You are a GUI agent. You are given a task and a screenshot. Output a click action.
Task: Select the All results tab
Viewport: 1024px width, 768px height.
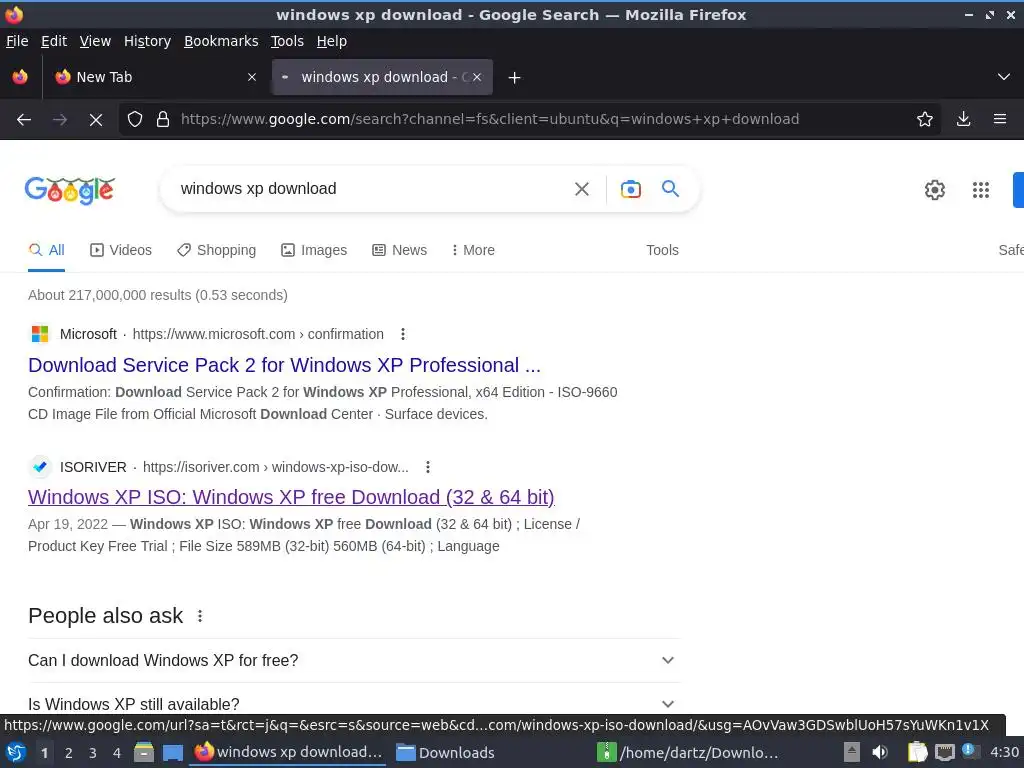[x=46, y=250]
